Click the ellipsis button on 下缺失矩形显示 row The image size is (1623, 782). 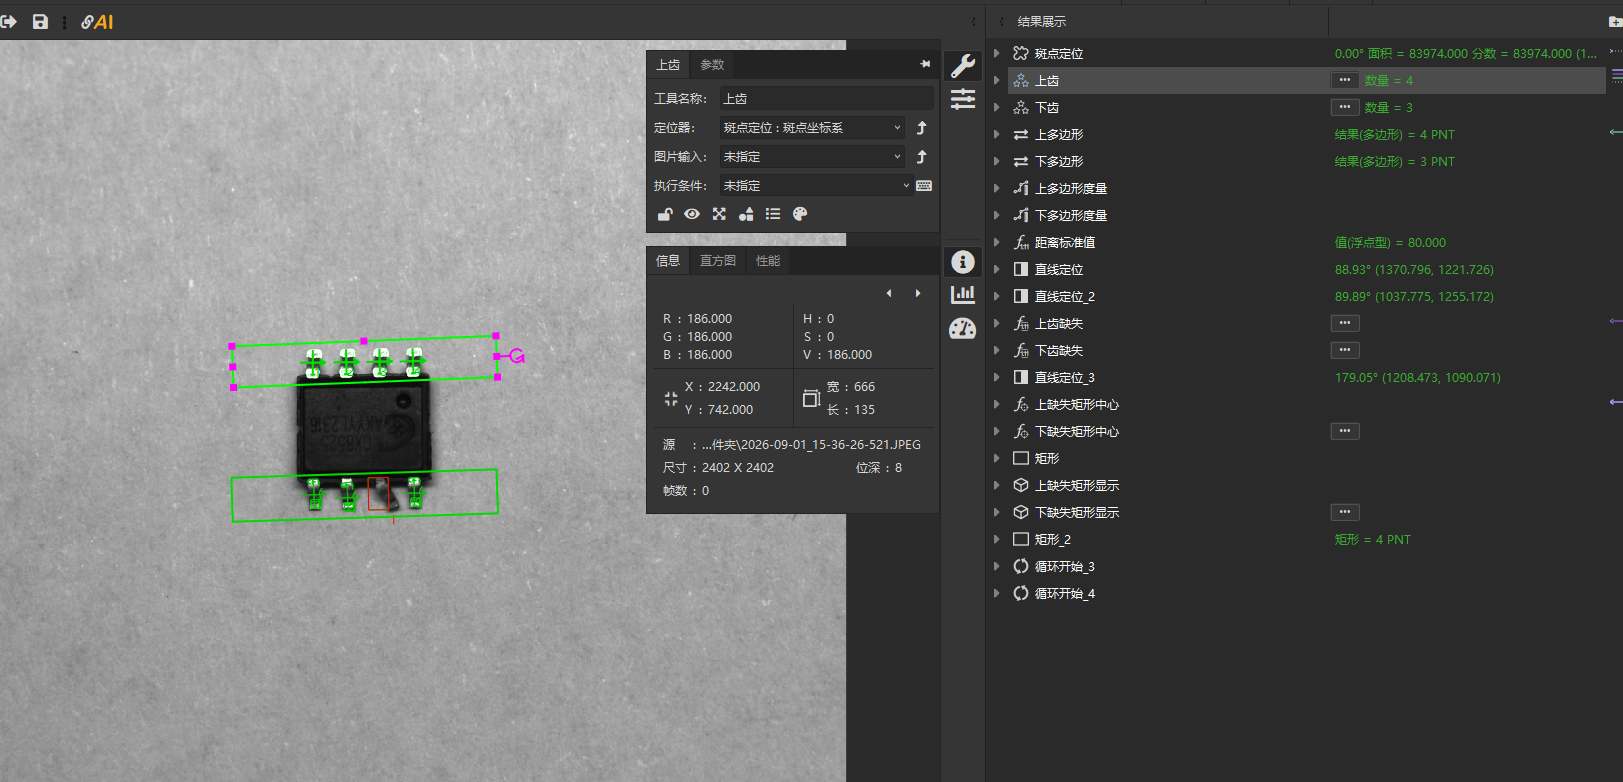coord(1345,512)
